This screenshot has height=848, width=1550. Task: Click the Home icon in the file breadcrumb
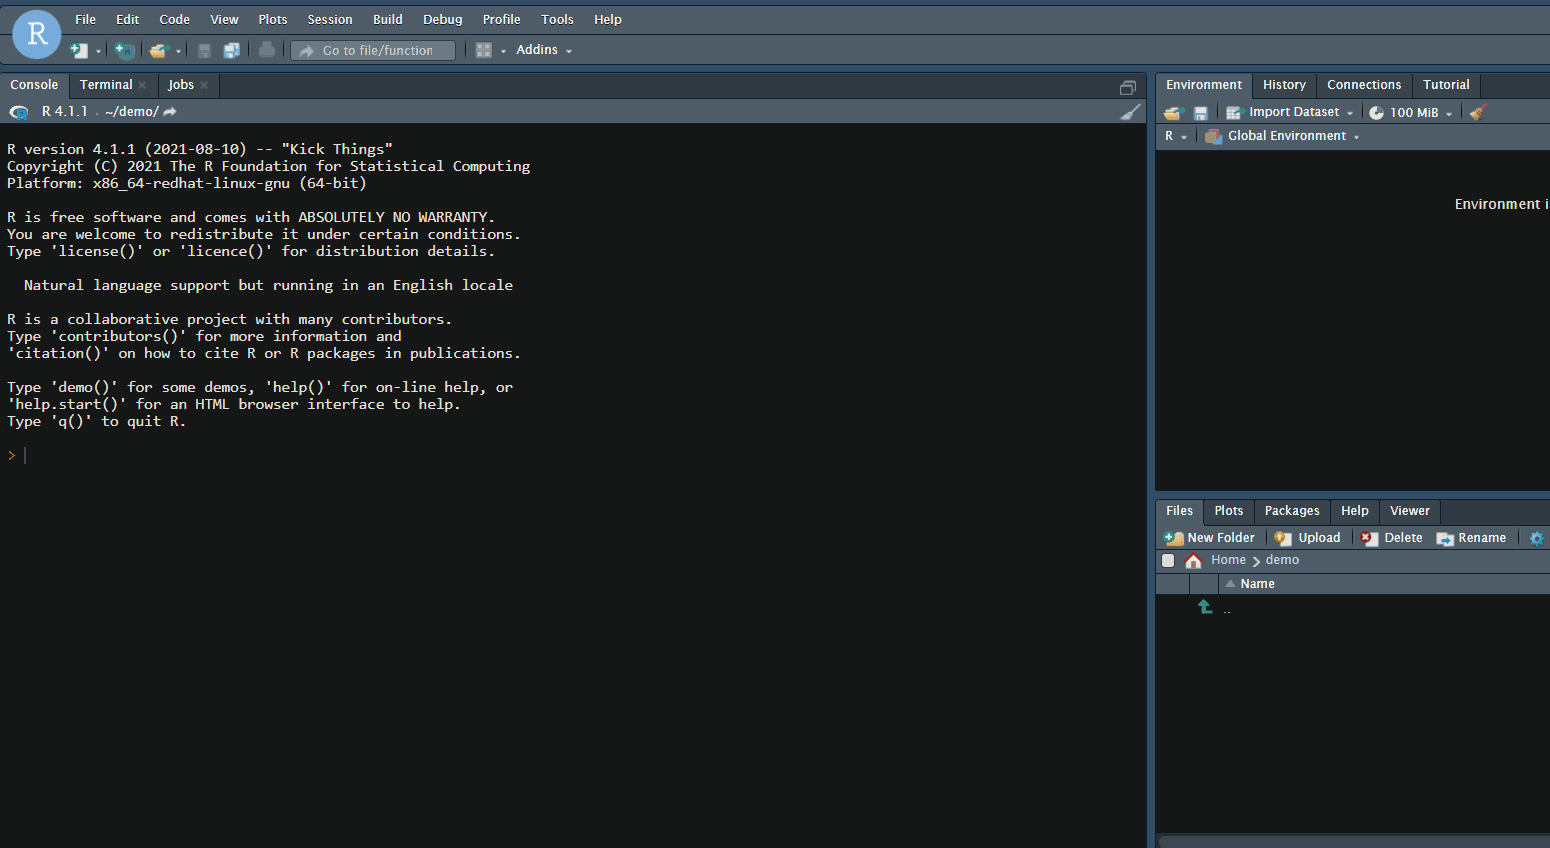click(1193, 560)
